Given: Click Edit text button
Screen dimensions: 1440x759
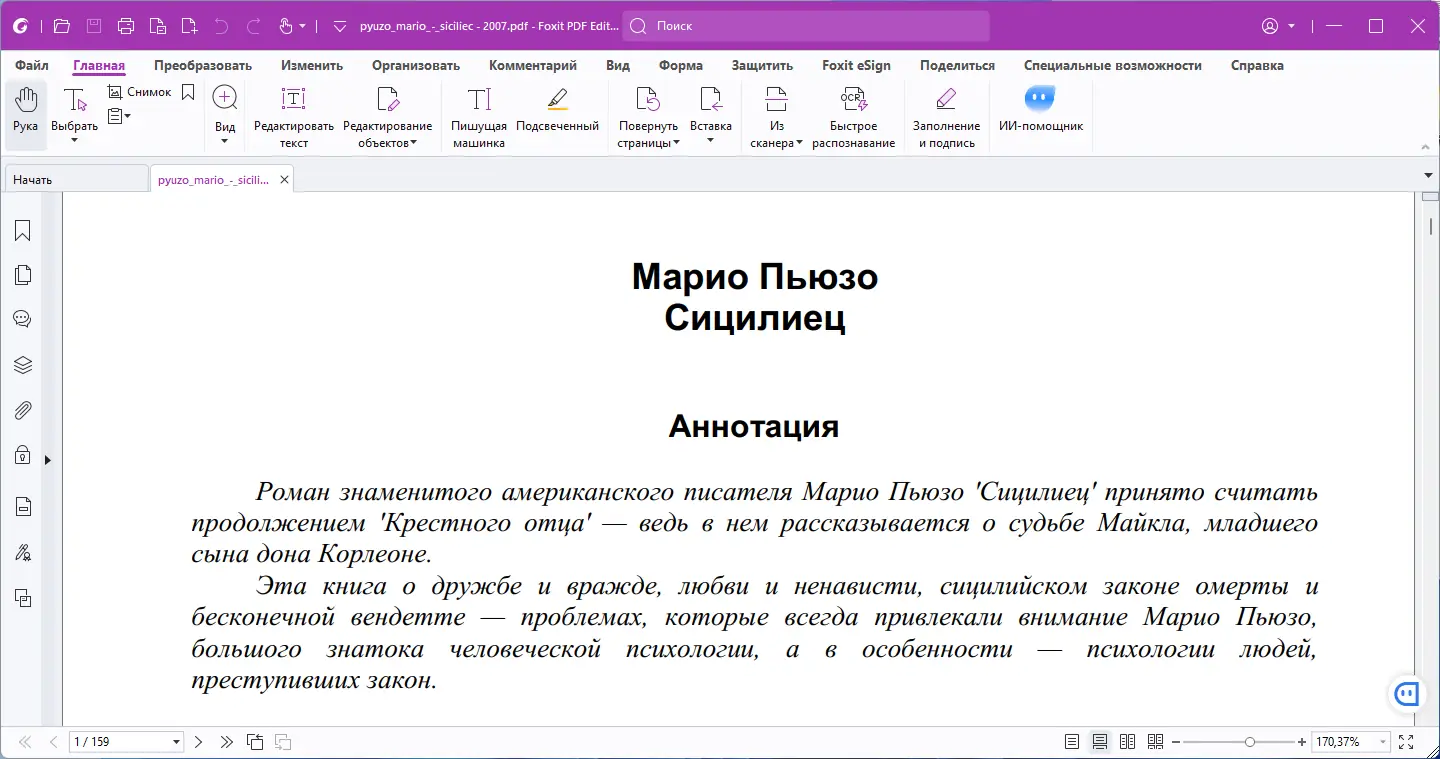Looking at the screenshot, I should [293, 117].
